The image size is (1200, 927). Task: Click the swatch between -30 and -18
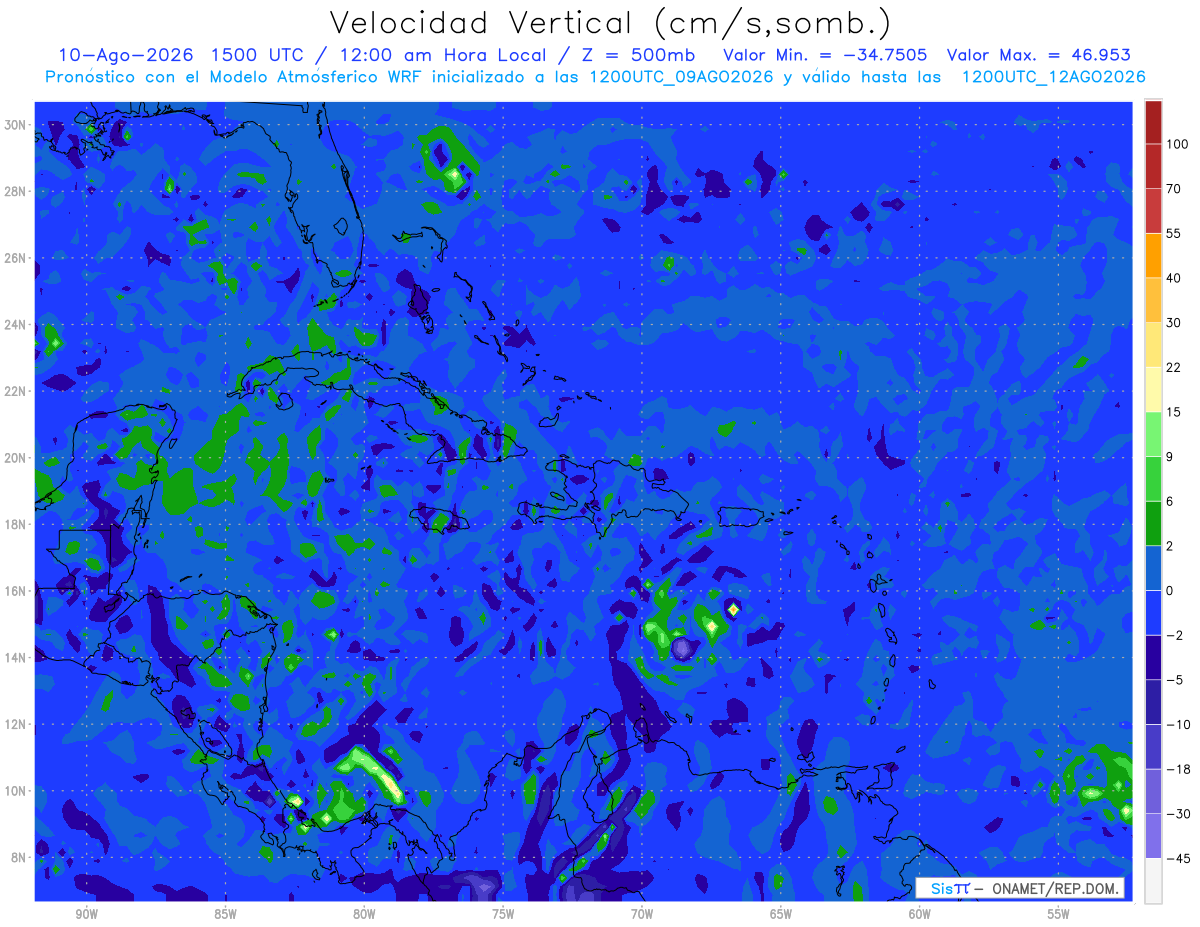[x=1153, y=791]
